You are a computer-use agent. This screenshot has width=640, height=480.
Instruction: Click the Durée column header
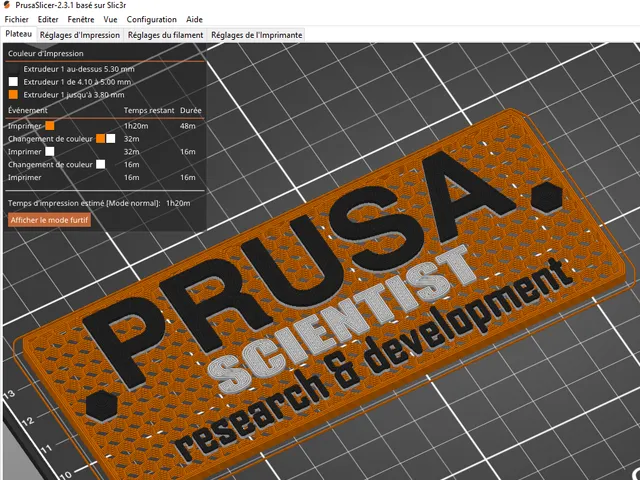191,110
